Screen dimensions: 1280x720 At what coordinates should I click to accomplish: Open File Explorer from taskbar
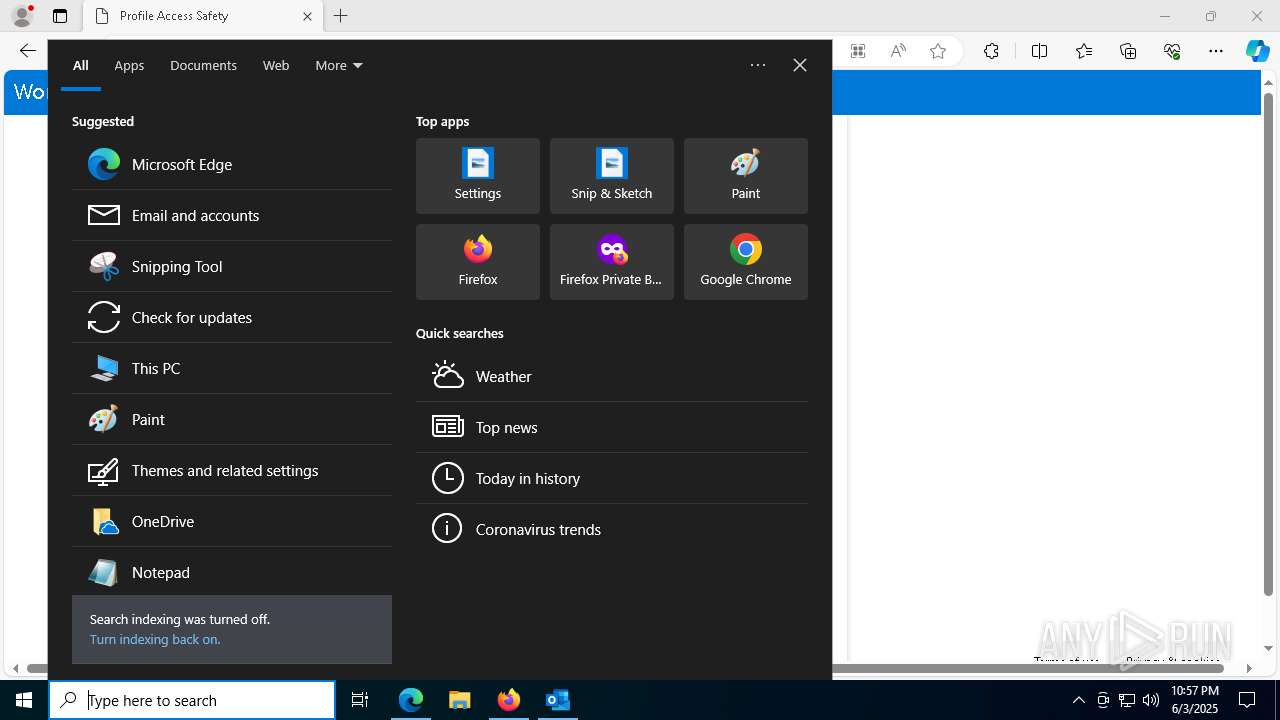click(460, 700)
